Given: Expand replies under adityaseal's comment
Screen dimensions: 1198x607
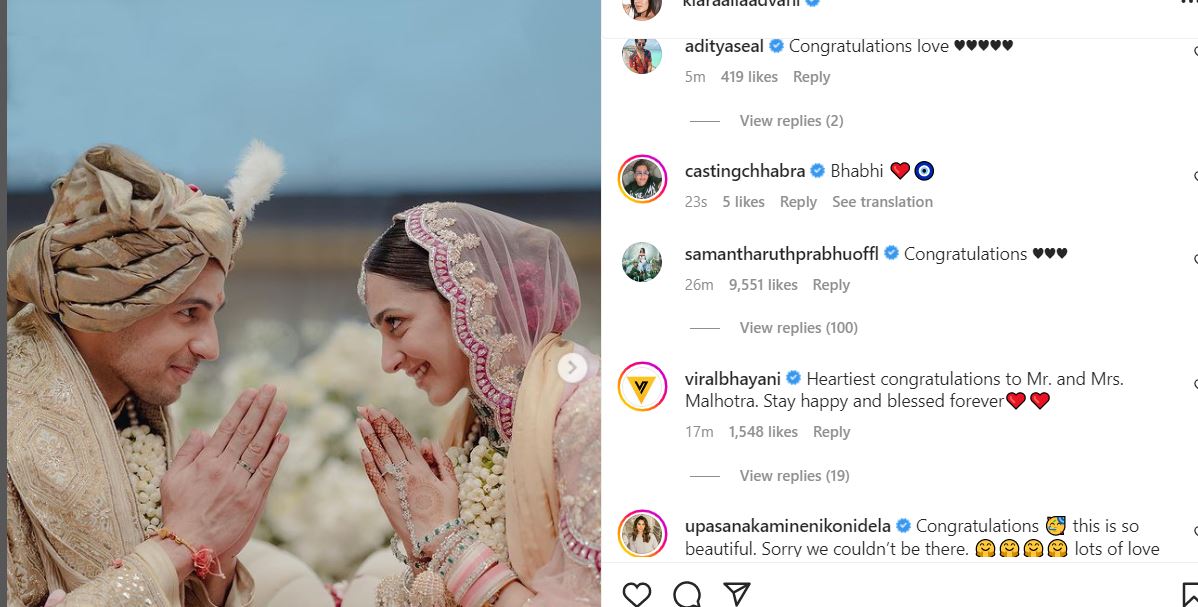Looking at the screenshot, I should (x=790, y=120).
